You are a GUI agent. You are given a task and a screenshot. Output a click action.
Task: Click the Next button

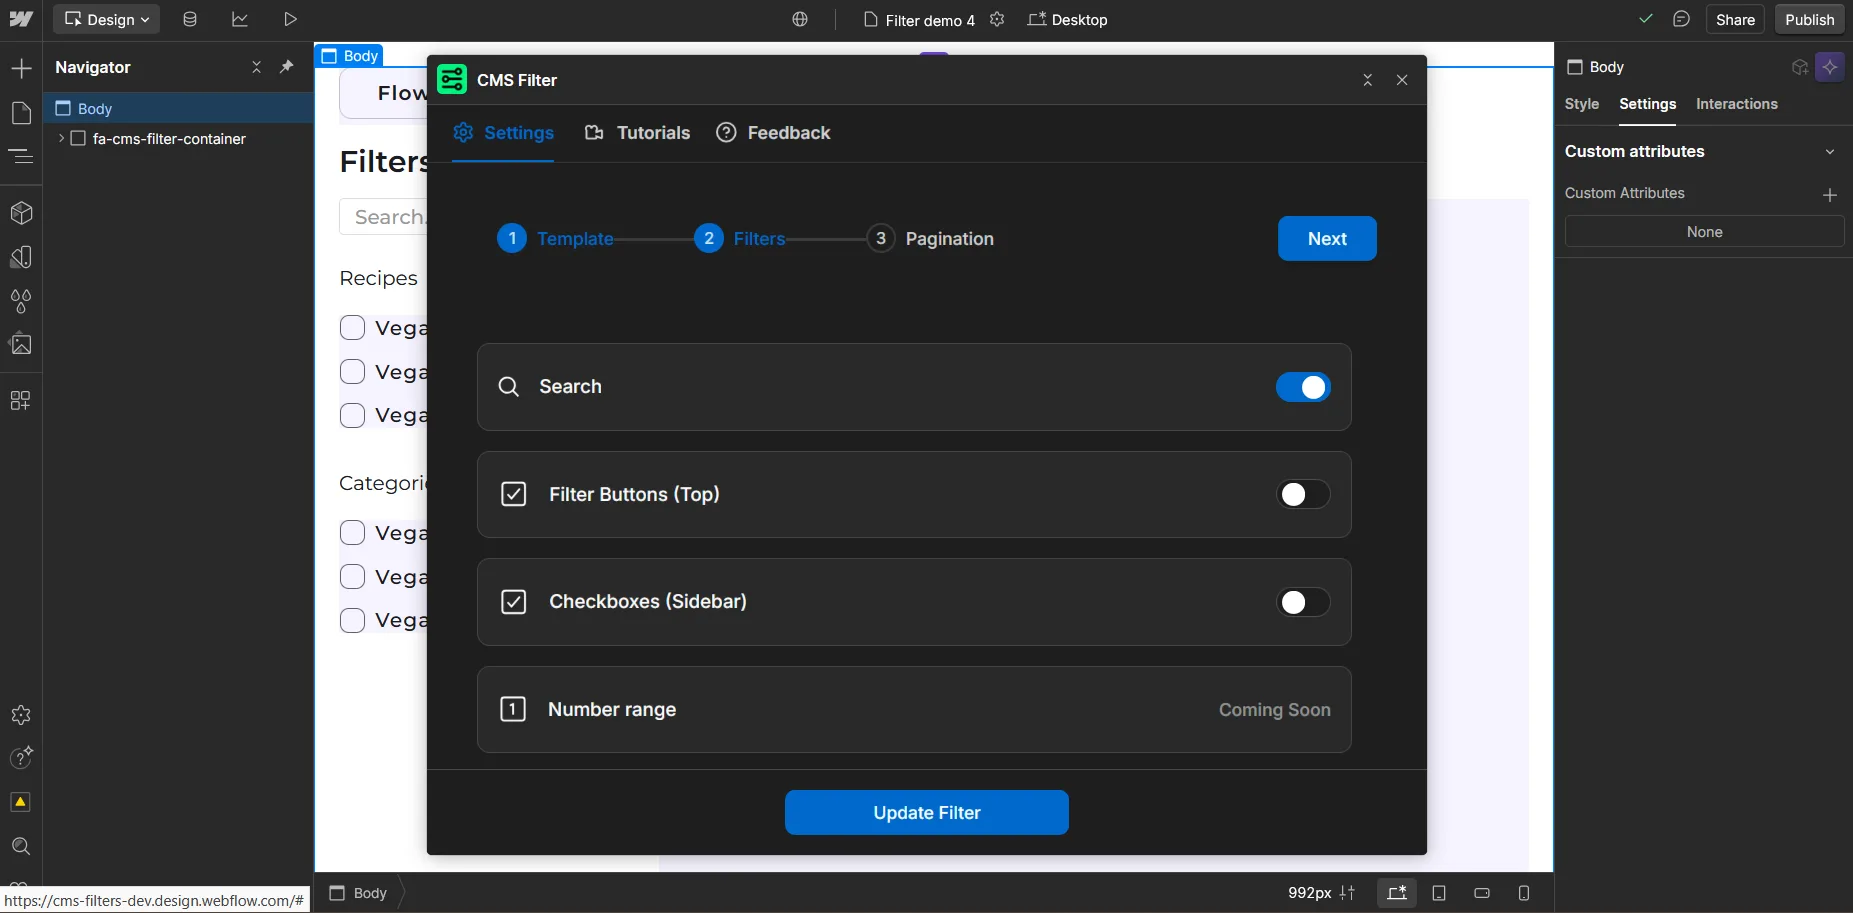pyautogui.click(x=1327, y=239)
